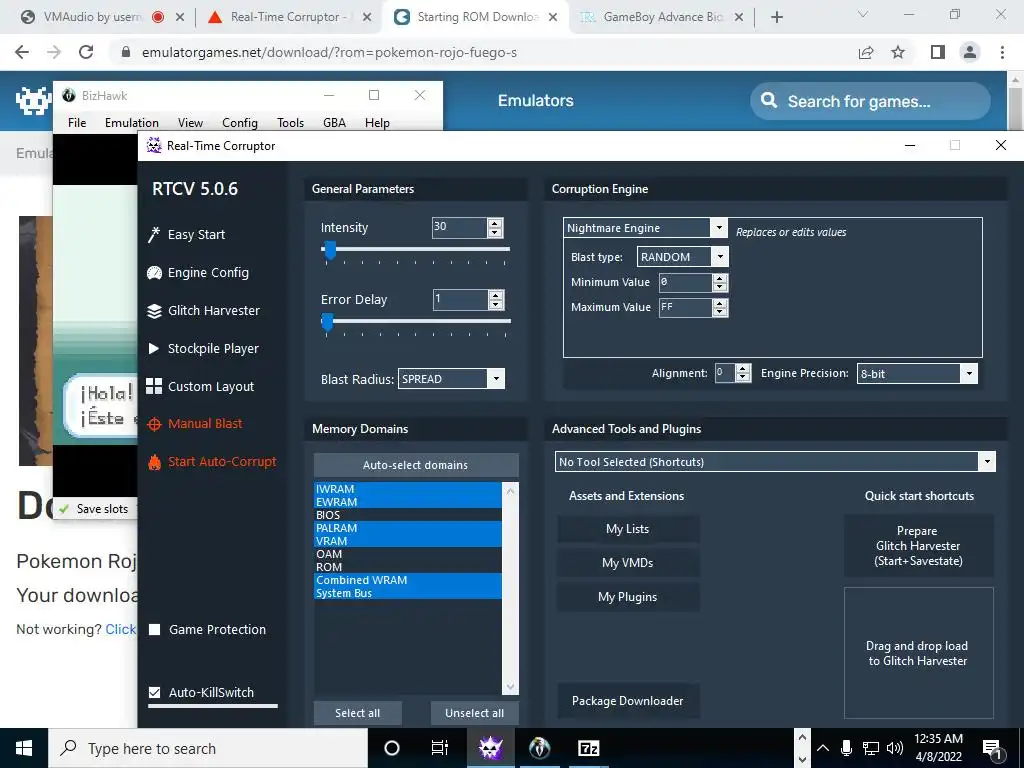The image size is (1024, 768).
Task: Click Auto-select domains button
Action: point(416,465)
